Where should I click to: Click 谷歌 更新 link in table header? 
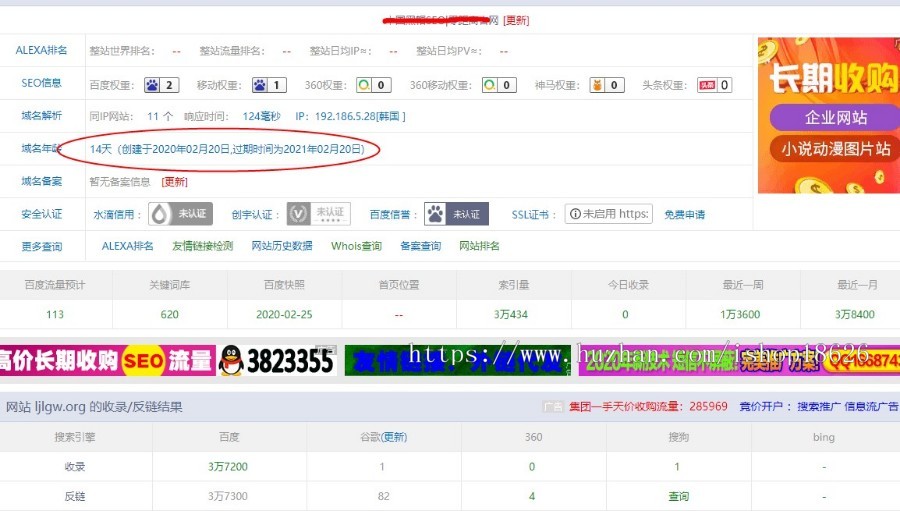click(394, 437)
